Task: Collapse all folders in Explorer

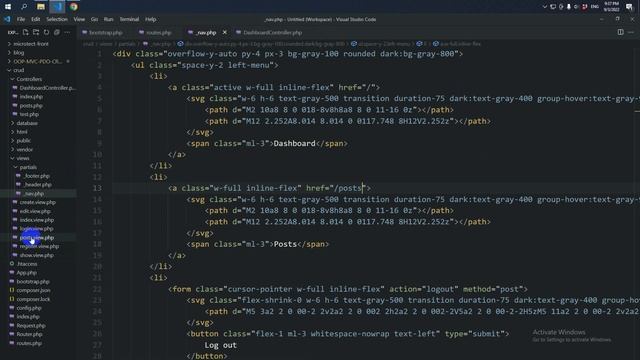Action: [x=57, y=32]
